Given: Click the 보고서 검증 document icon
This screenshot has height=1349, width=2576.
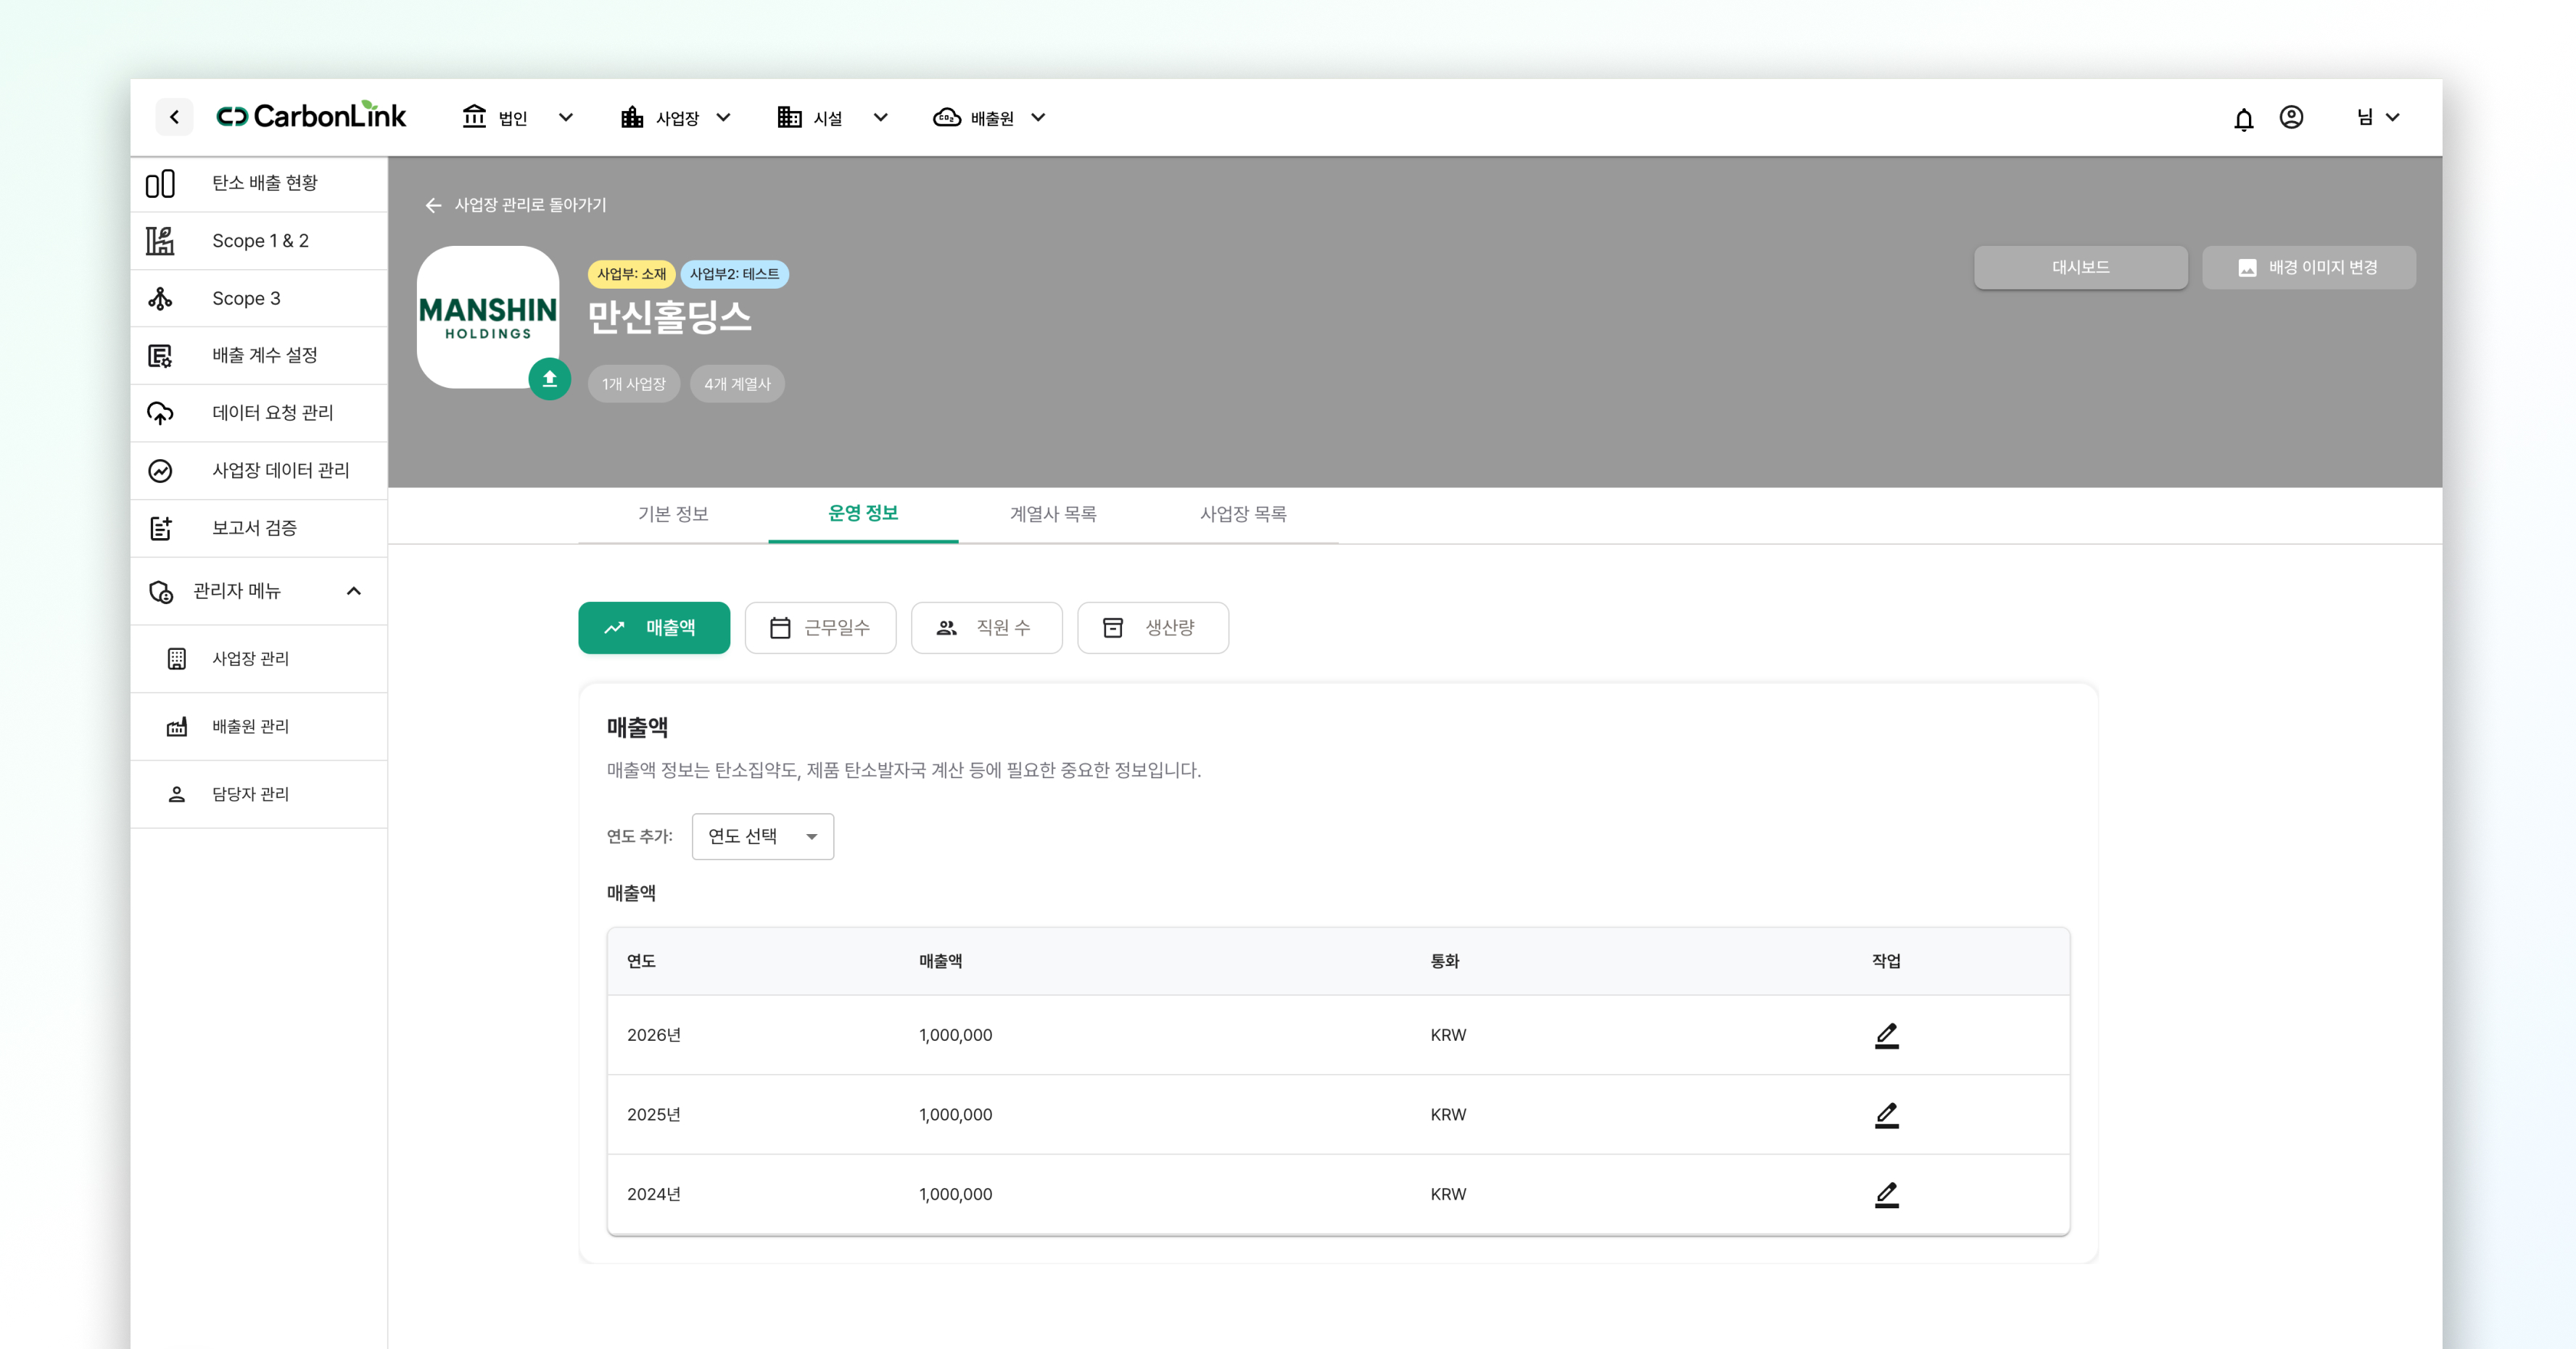Looking at the screenshot, I should (x=160, y=528).
